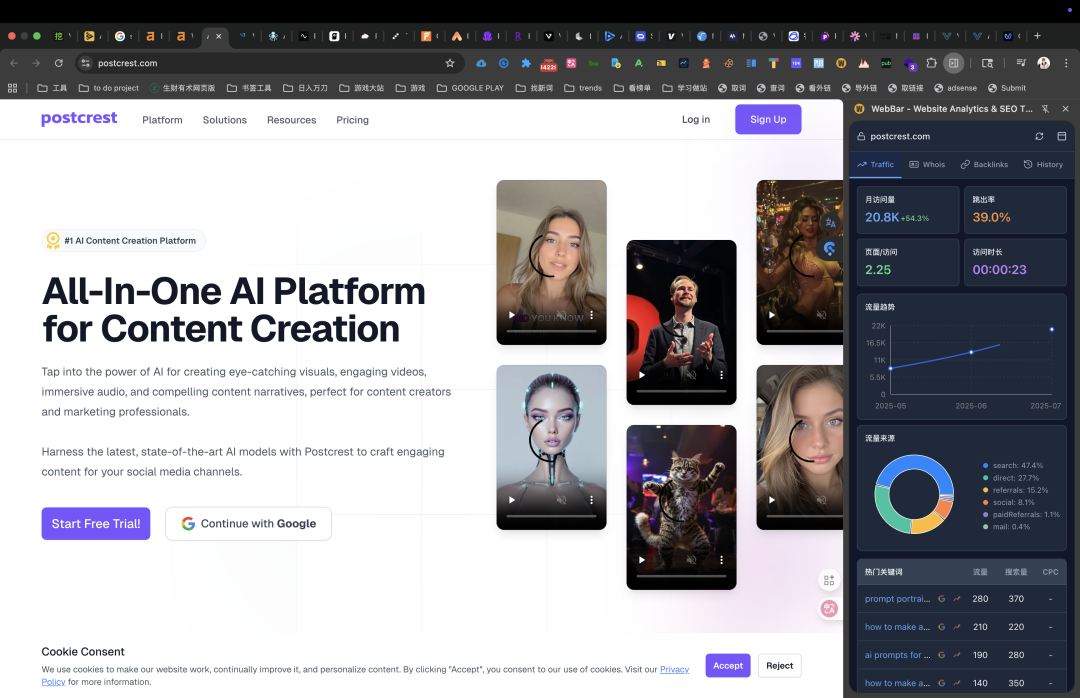Continue with Google sign-in
The image size is (1080, 698).
coord(248,524)
